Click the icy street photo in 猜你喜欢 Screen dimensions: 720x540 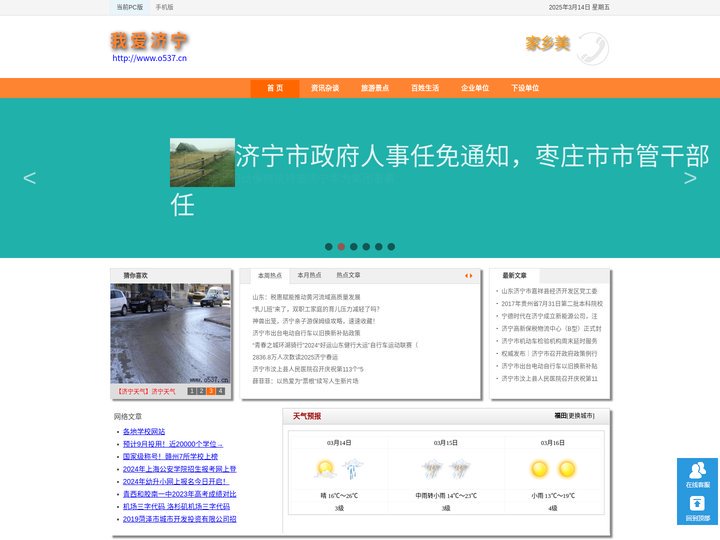[x=170, y=333]
